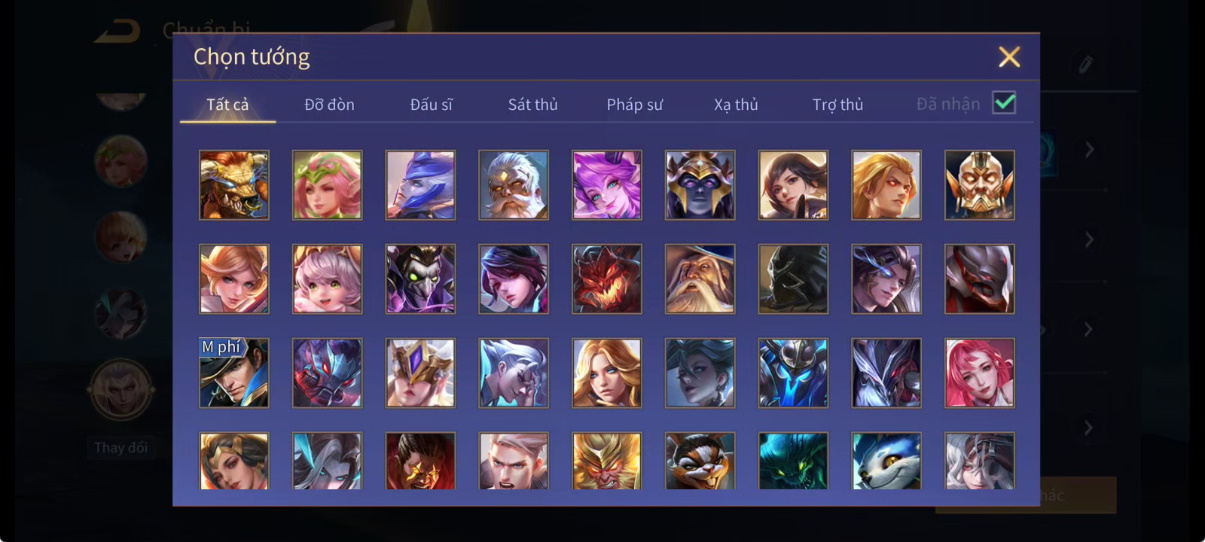Select the pink-haired woman hero portrait
The width and height of the screenshot is (1205, 542).
pyautogui.click(x=980, y=373)
